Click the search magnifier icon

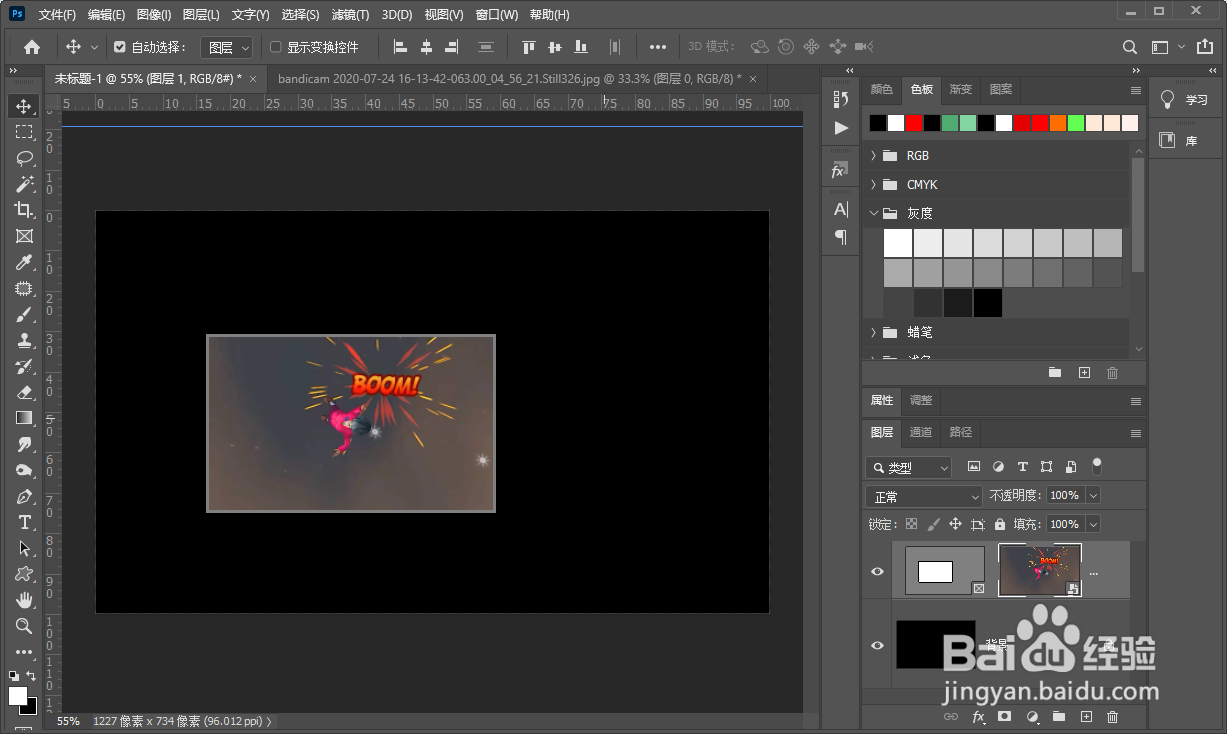1130,47
